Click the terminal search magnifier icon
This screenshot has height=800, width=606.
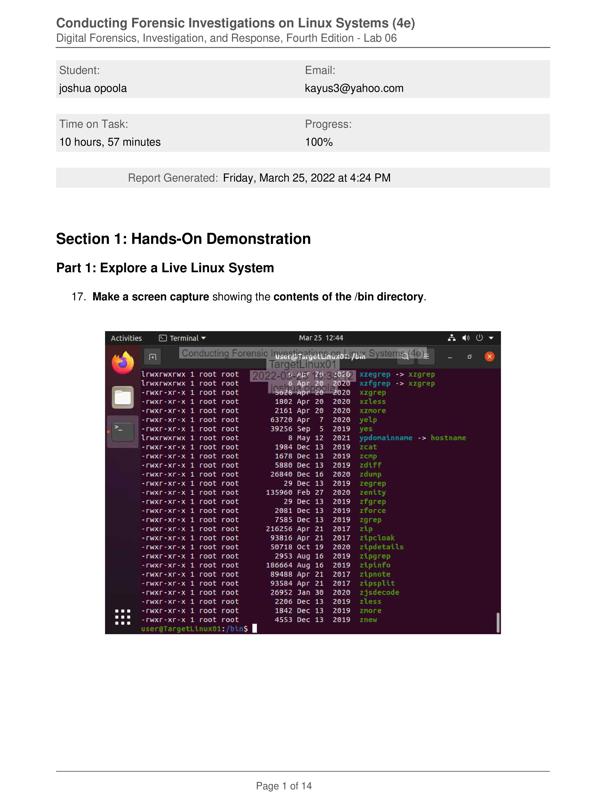[x=405, y=357]
